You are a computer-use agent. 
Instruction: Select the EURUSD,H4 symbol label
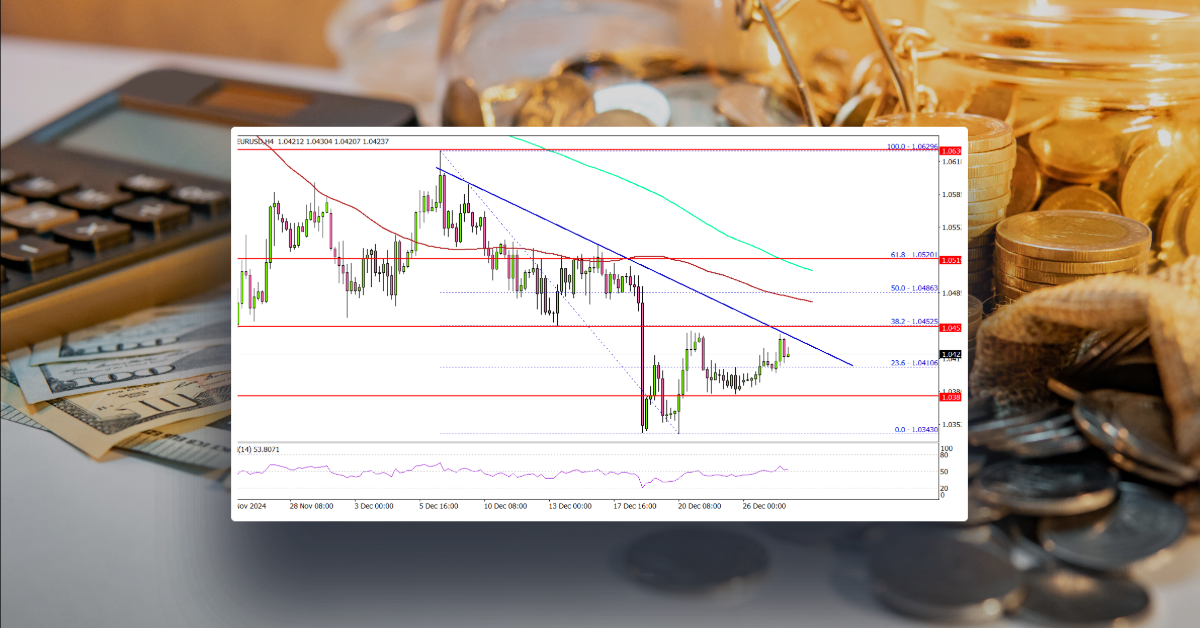coord(255,141)
